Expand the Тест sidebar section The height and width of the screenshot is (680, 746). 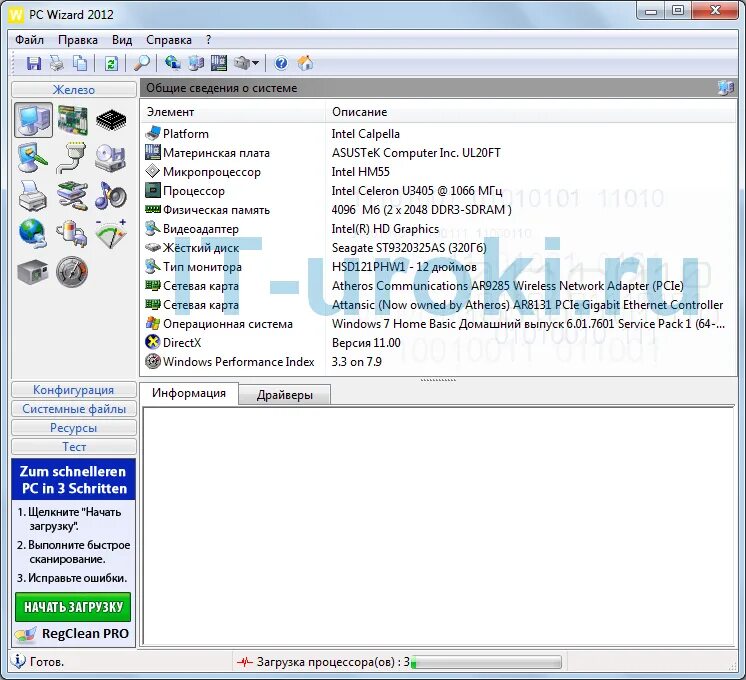74,447
